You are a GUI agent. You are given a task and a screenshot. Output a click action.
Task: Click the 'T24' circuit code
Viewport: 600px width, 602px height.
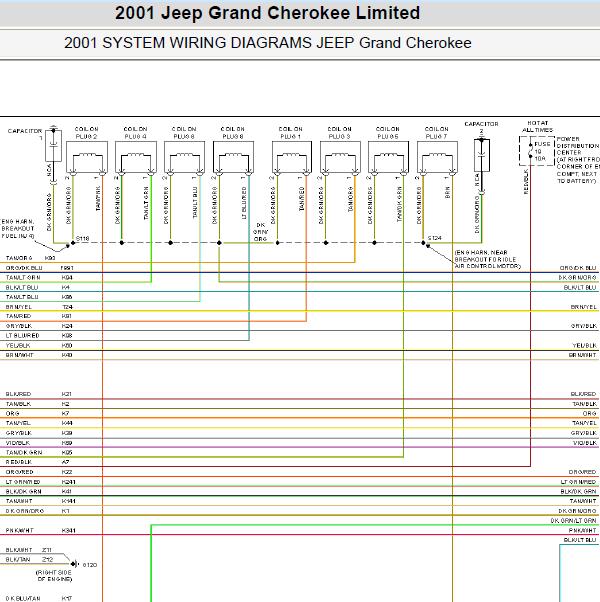67,307
